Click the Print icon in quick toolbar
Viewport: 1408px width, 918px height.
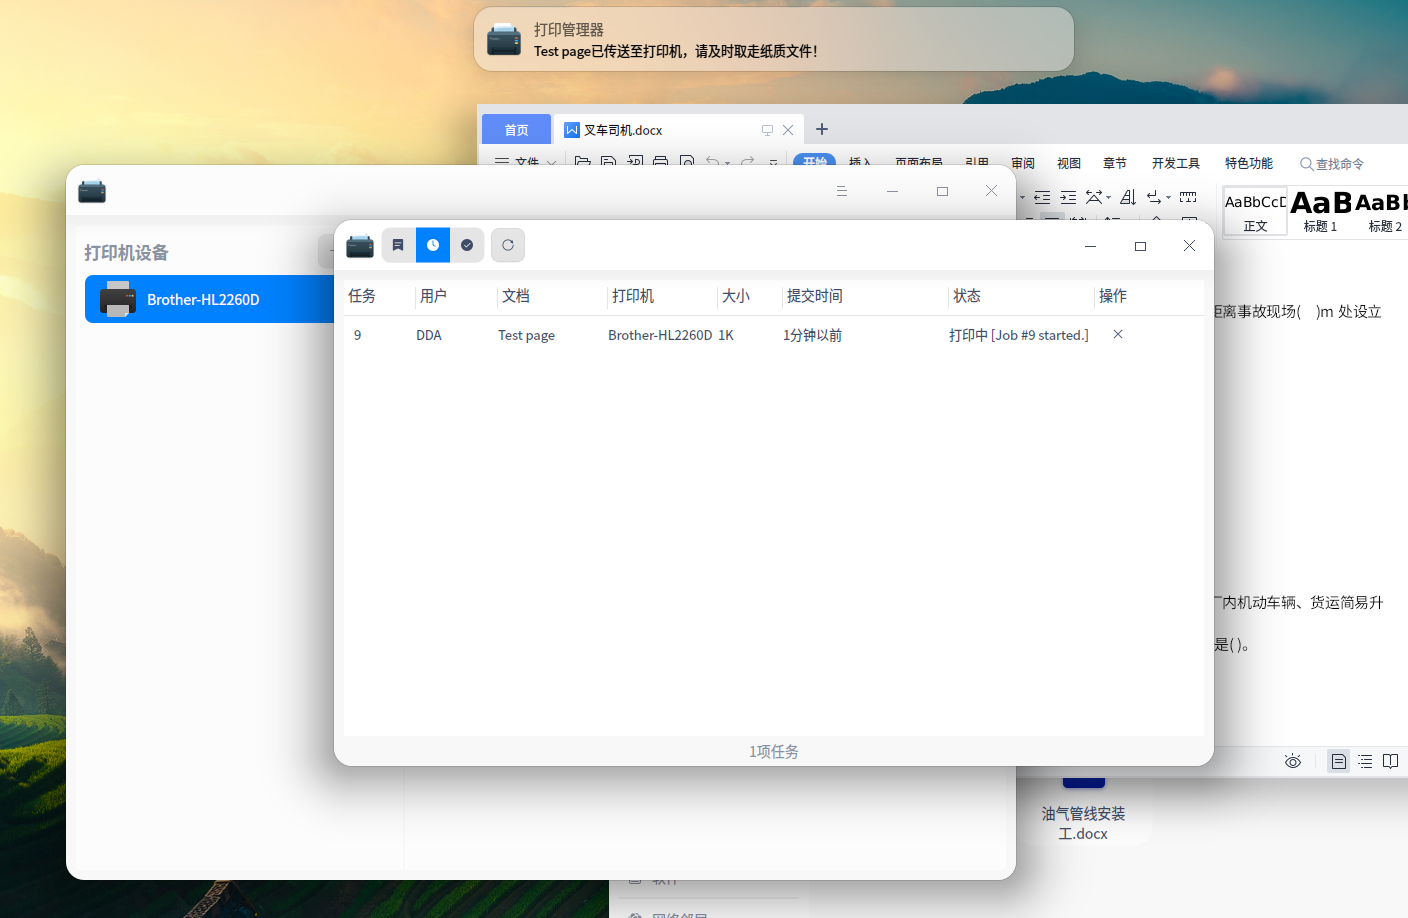(660, 163)
